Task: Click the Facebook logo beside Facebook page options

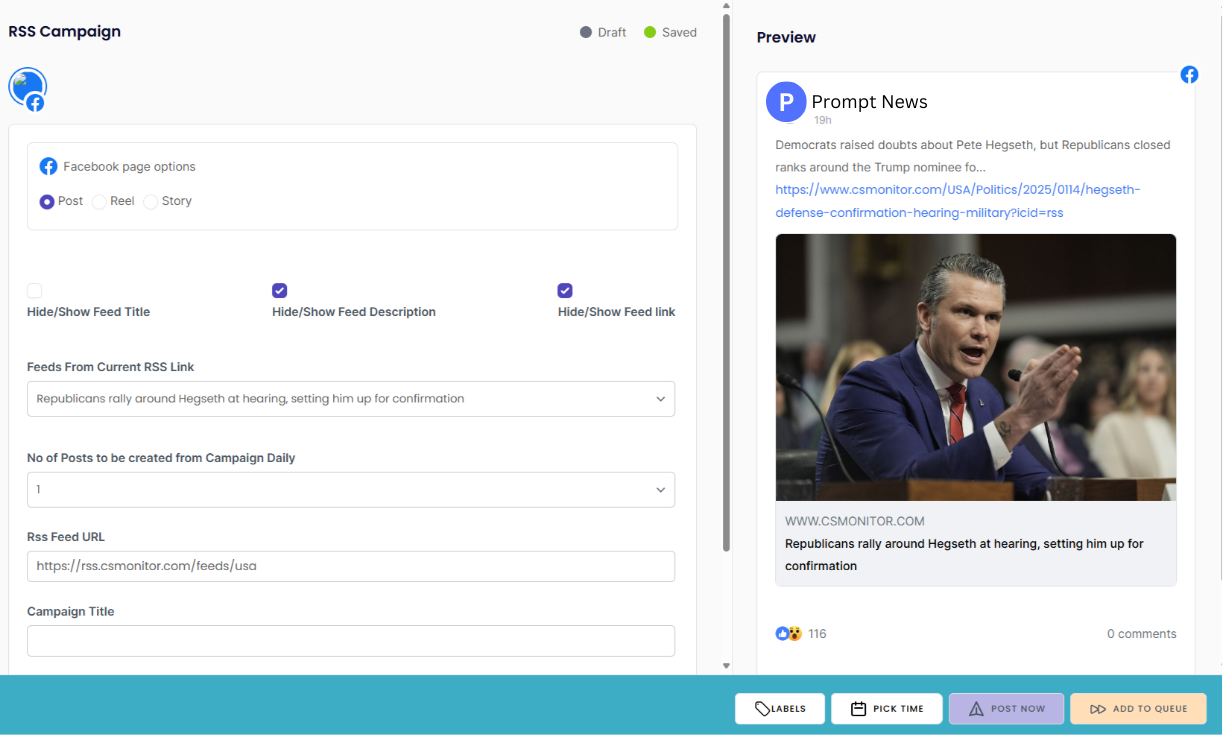Action: pos(48,166)
